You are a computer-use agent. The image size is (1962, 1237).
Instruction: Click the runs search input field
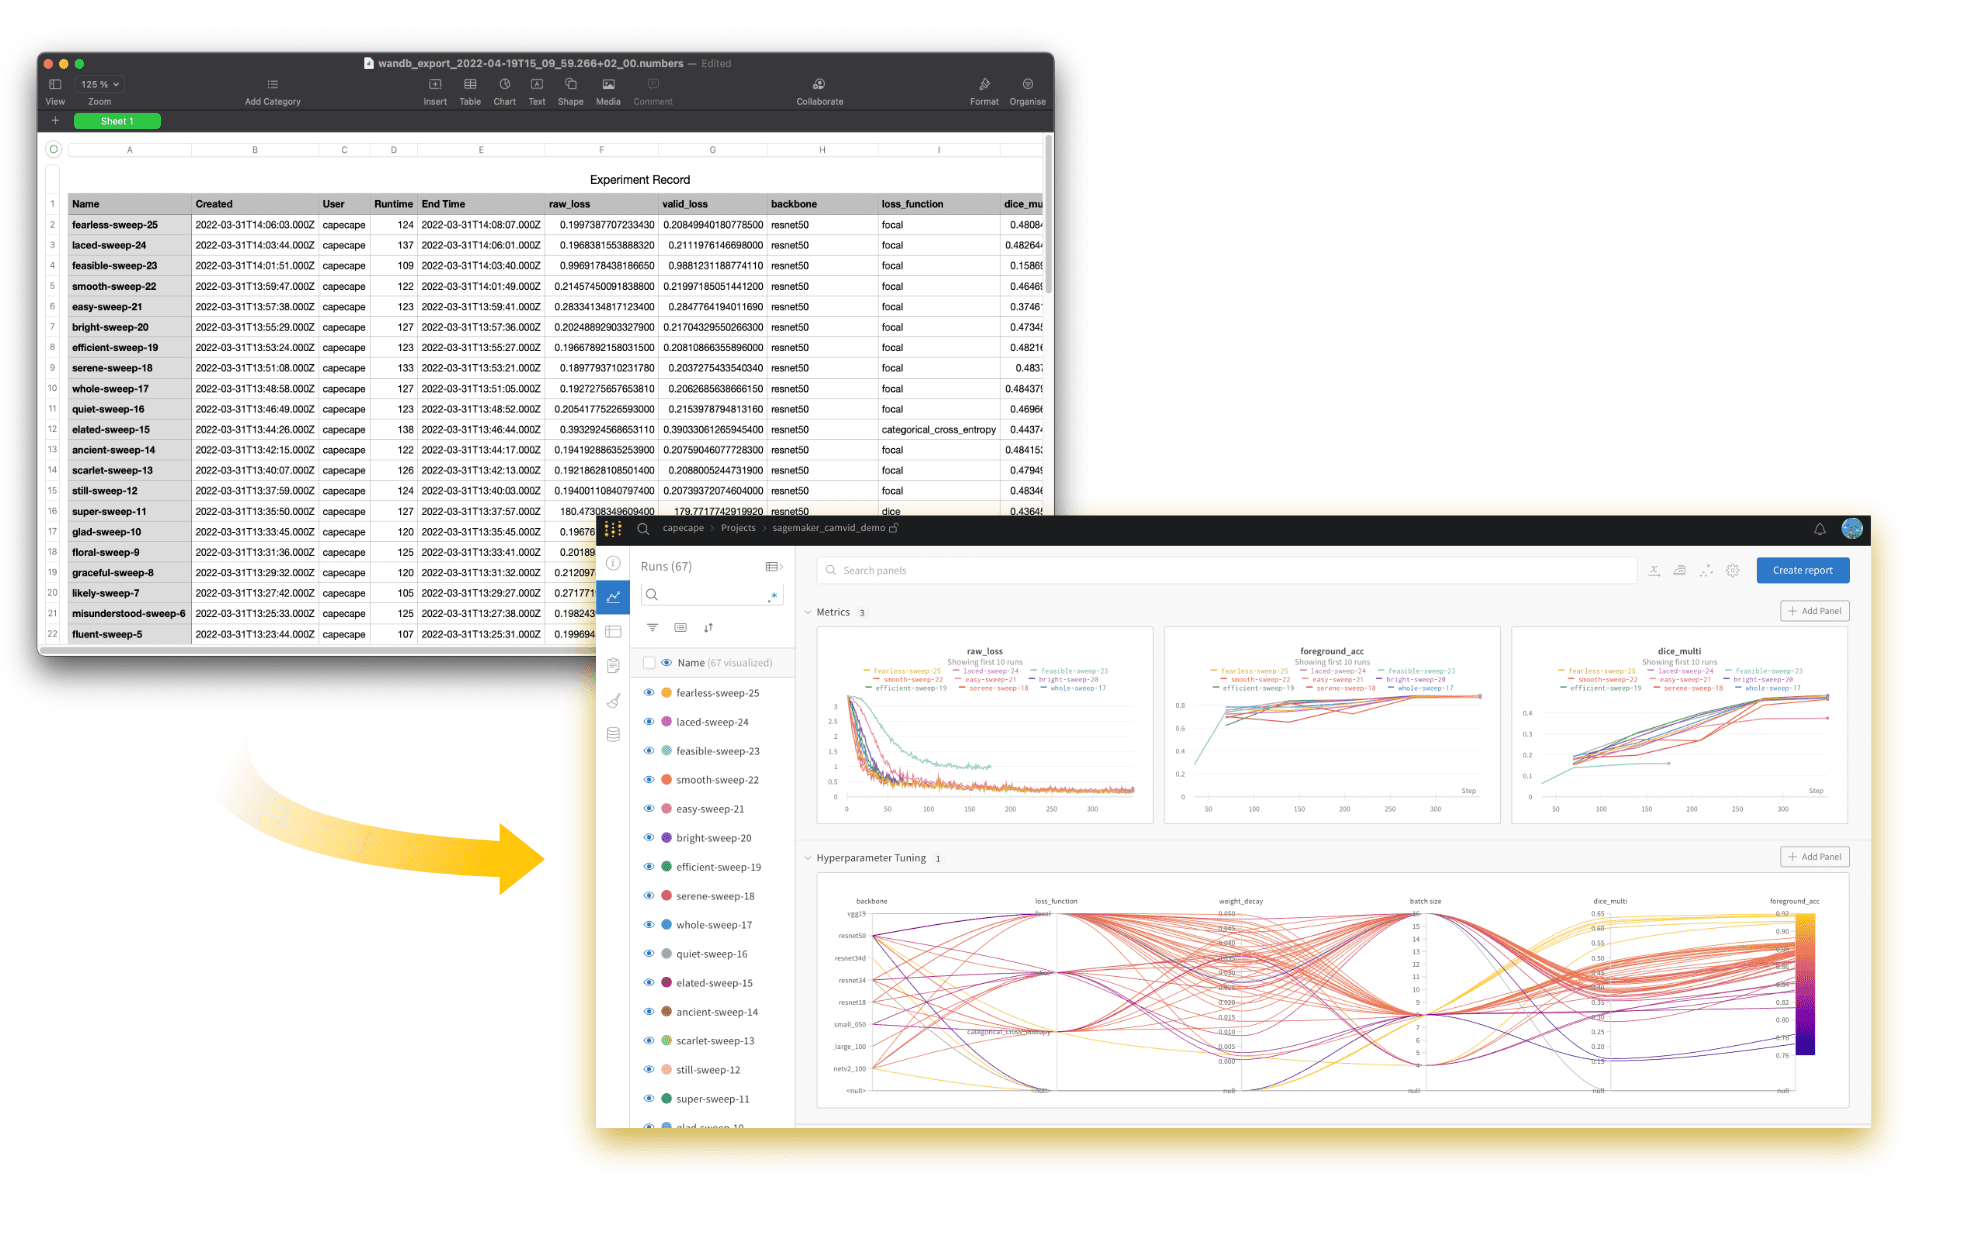pyautogui.click(x=711, y=594)
